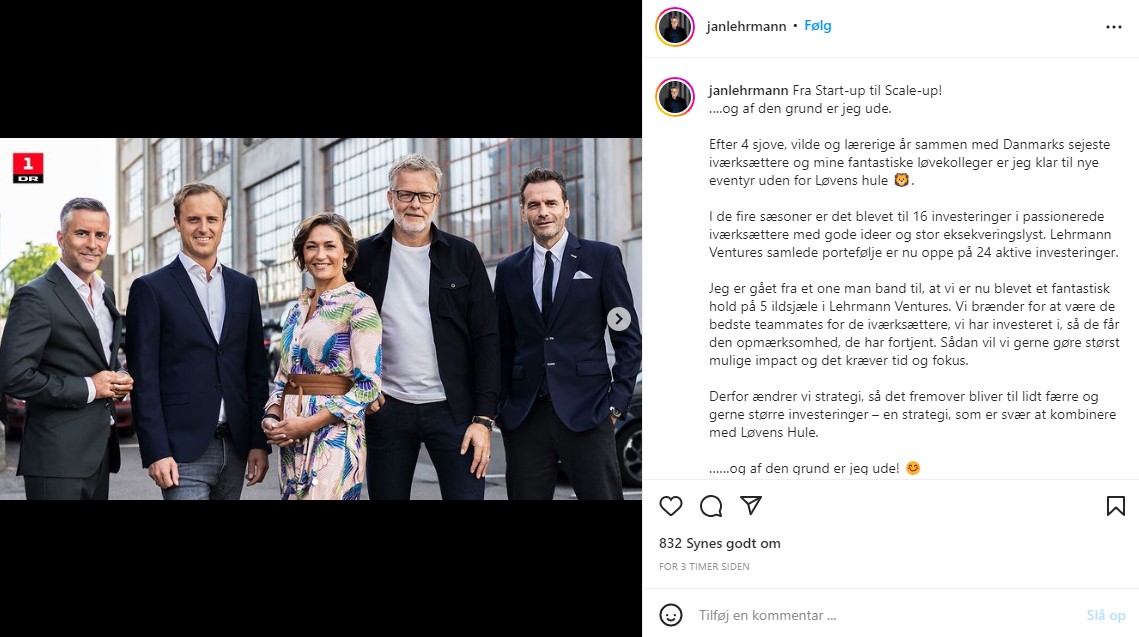Viewport: 1139px width, 637px height.
Task: Open comments via the speech bubble icon
Action: [x=711, y=506]
